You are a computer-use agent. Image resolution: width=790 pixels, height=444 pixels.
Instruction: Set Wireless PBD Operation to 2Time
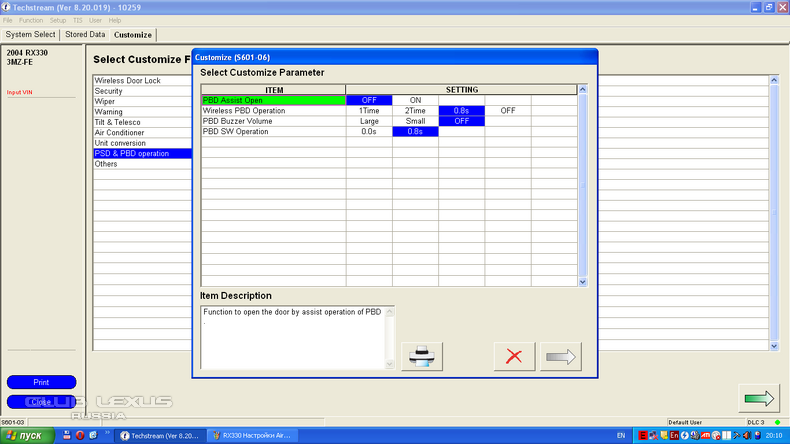pyautogui.click(x=415, y=111)
